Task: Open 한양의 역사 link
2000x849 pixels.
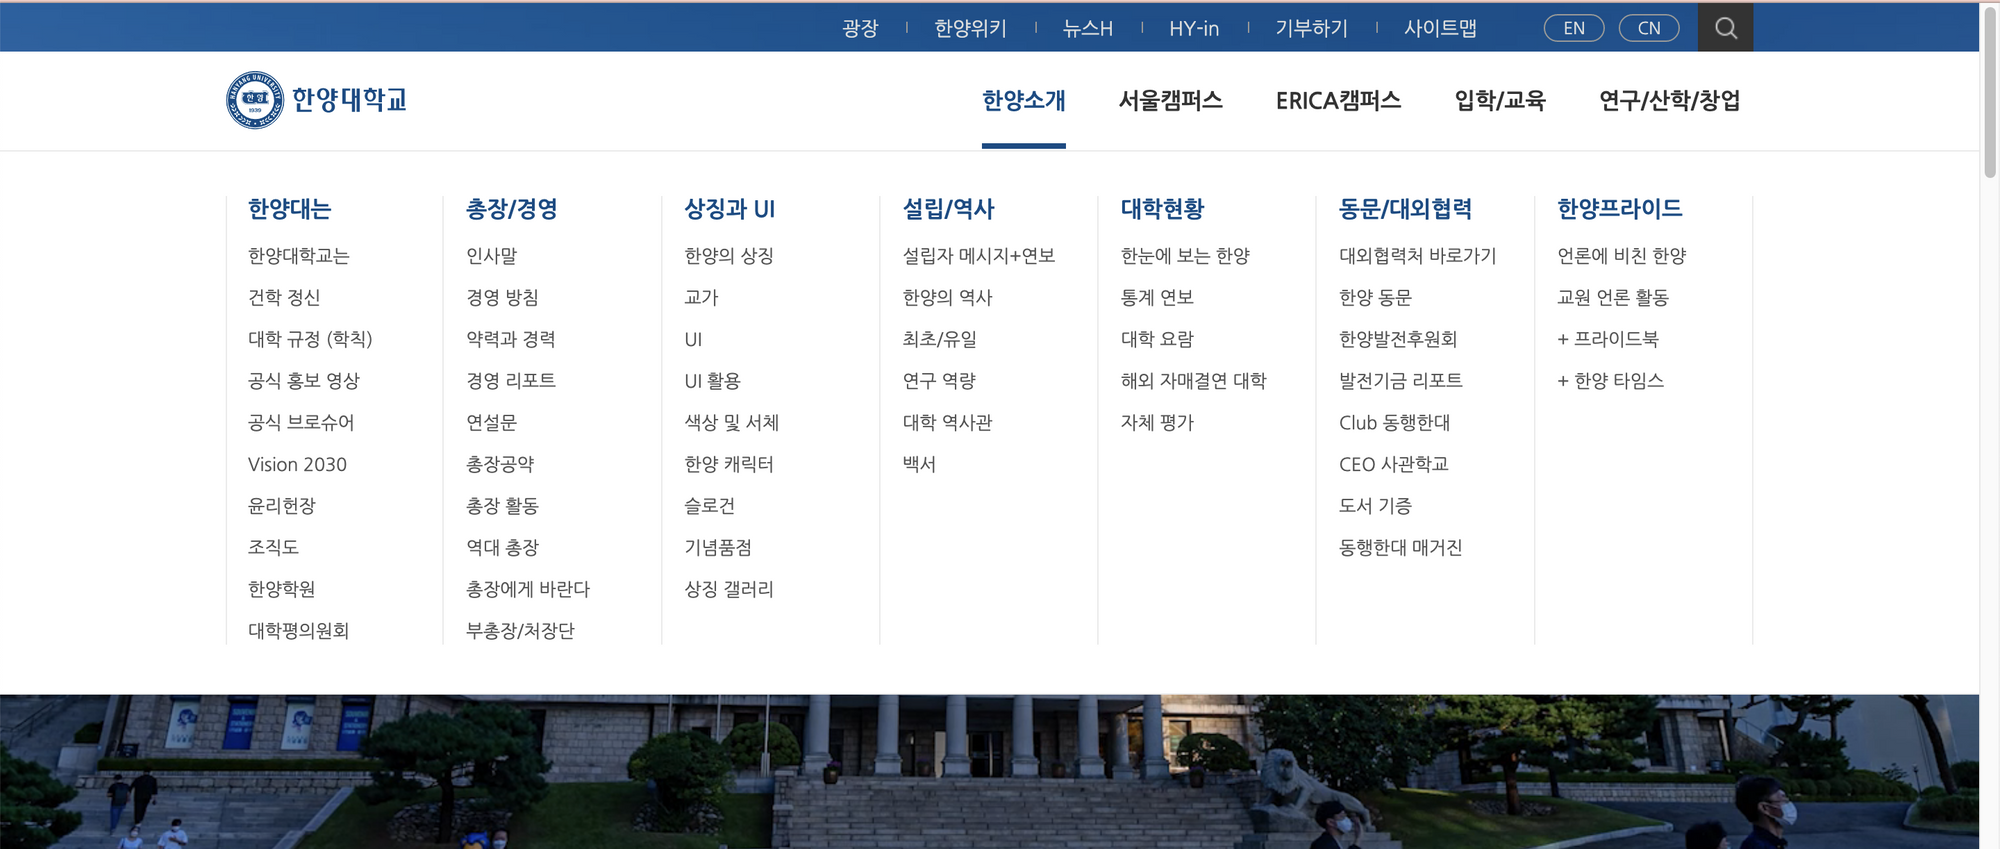Action: (947, 298)
